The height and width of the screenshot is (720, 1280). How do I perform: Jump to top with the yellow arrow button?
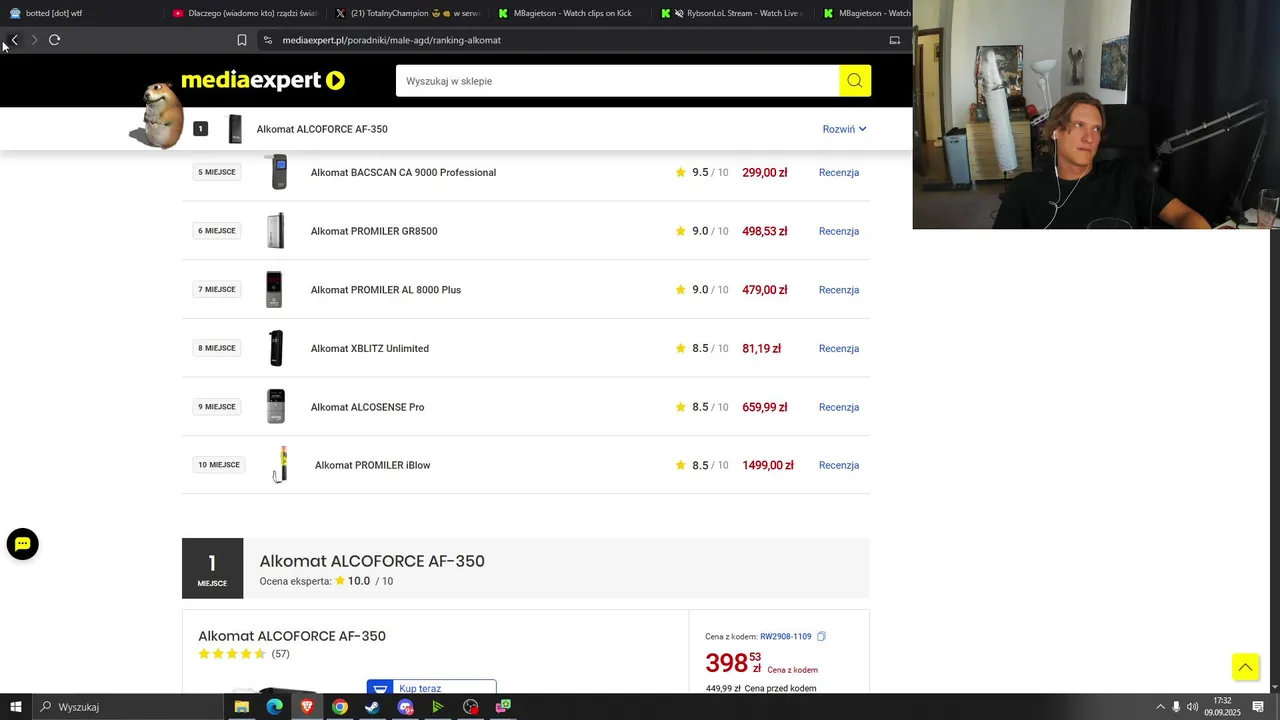1245,667
